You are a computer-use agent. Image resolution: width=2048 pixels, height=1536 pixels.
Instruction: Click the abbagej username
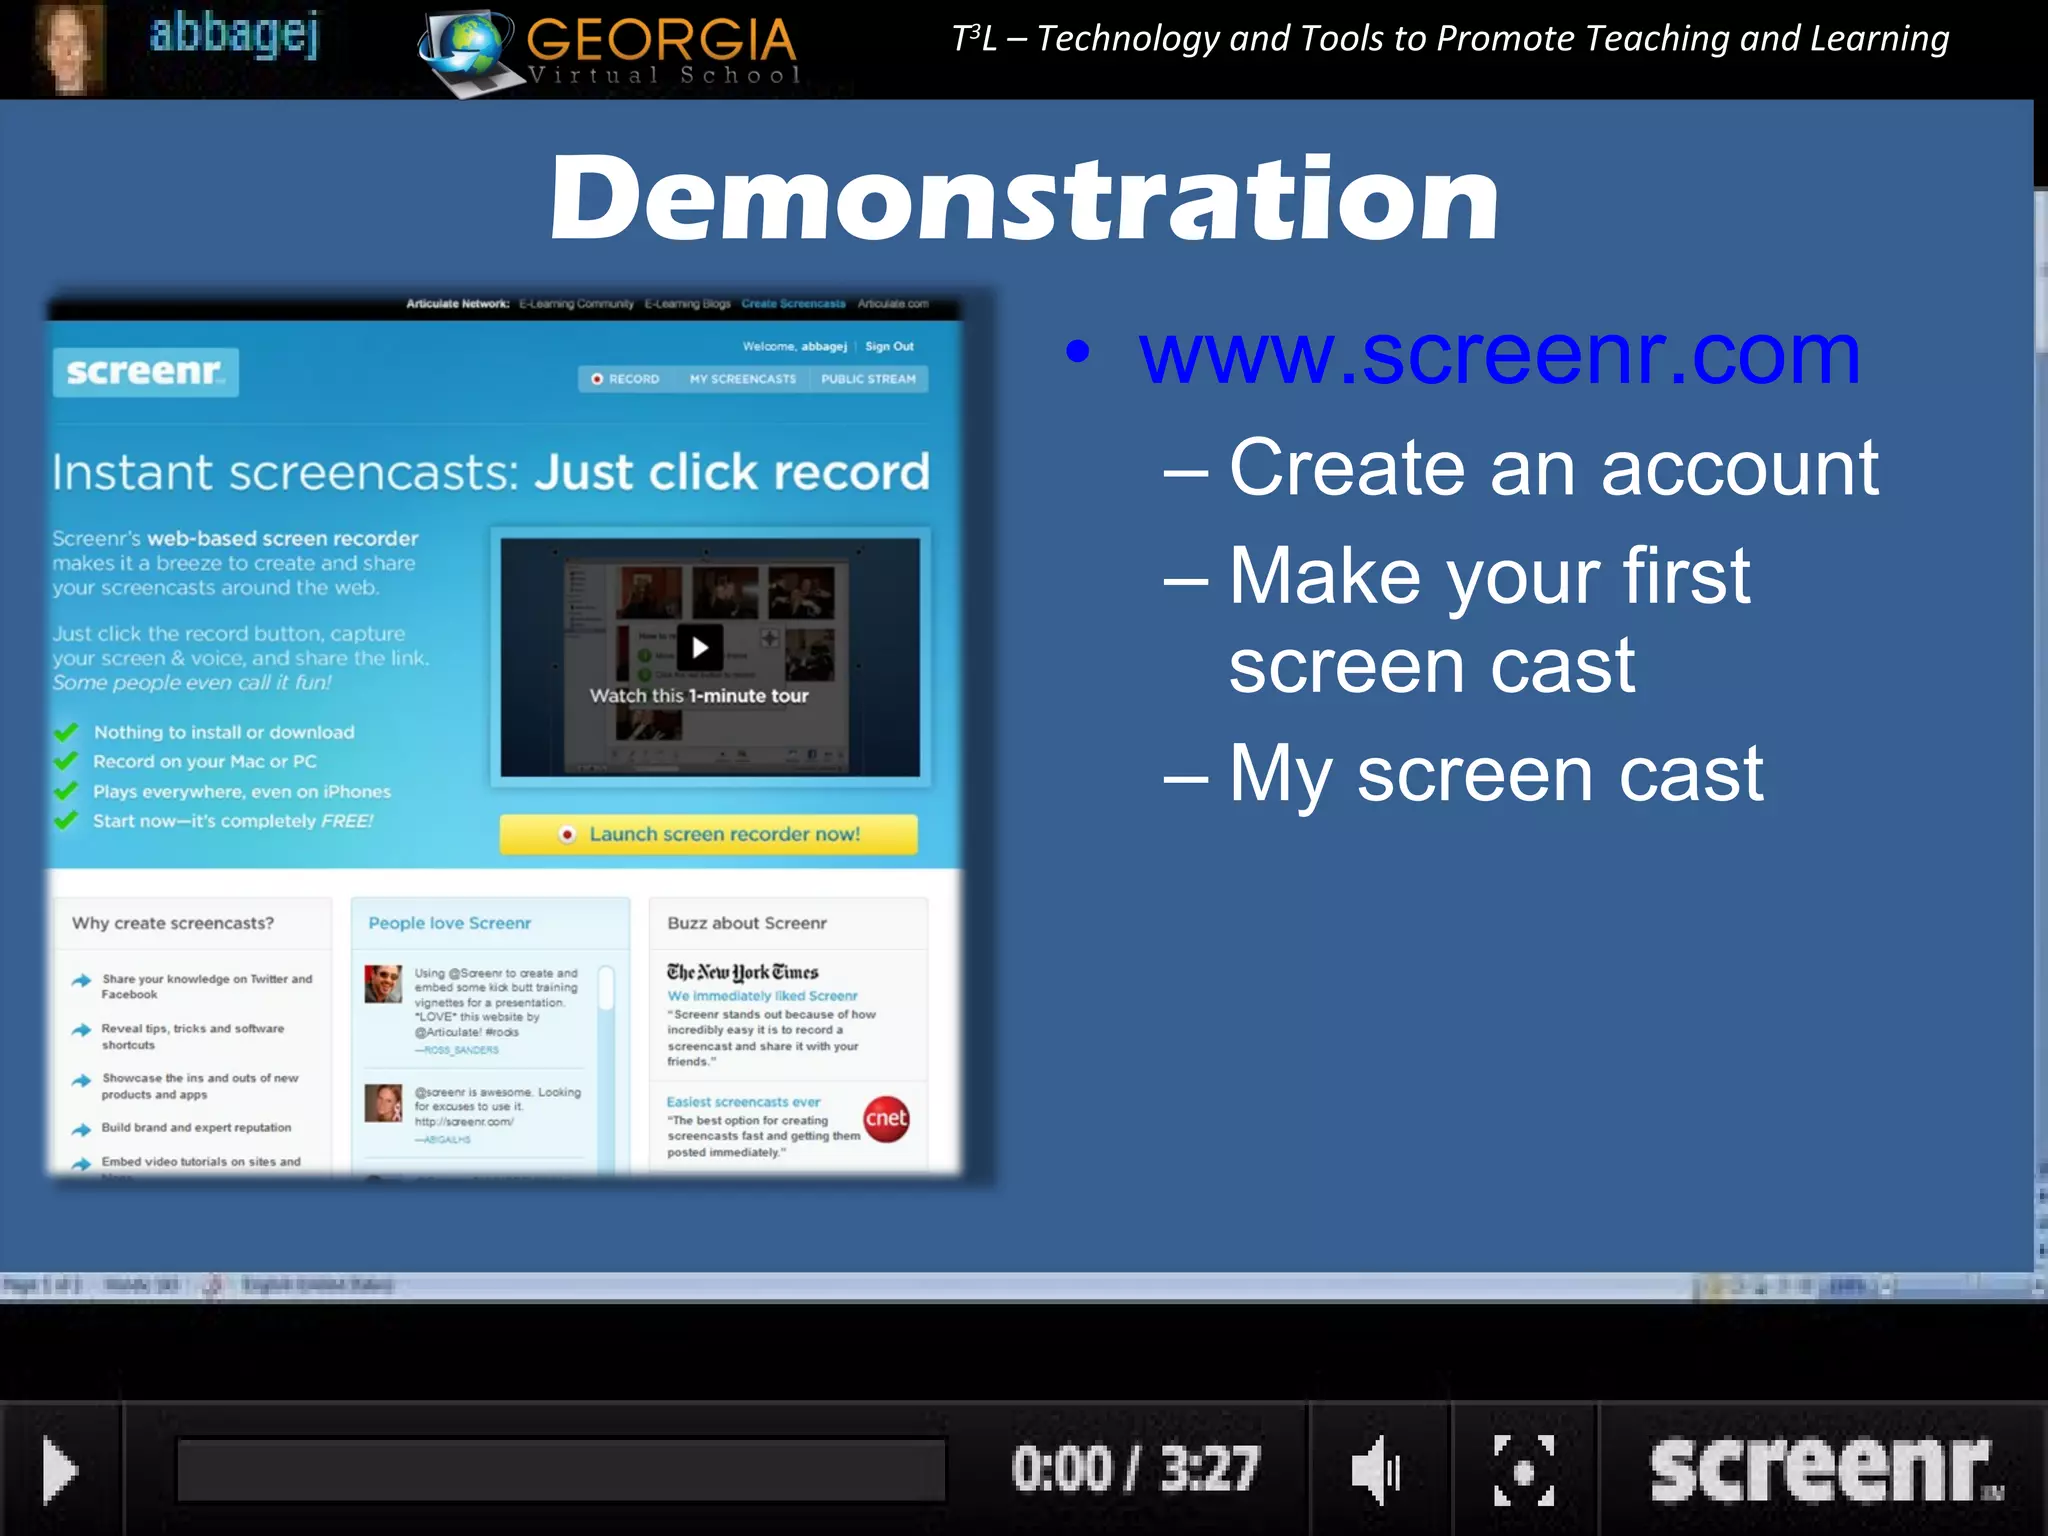click(x=234, y=36)
